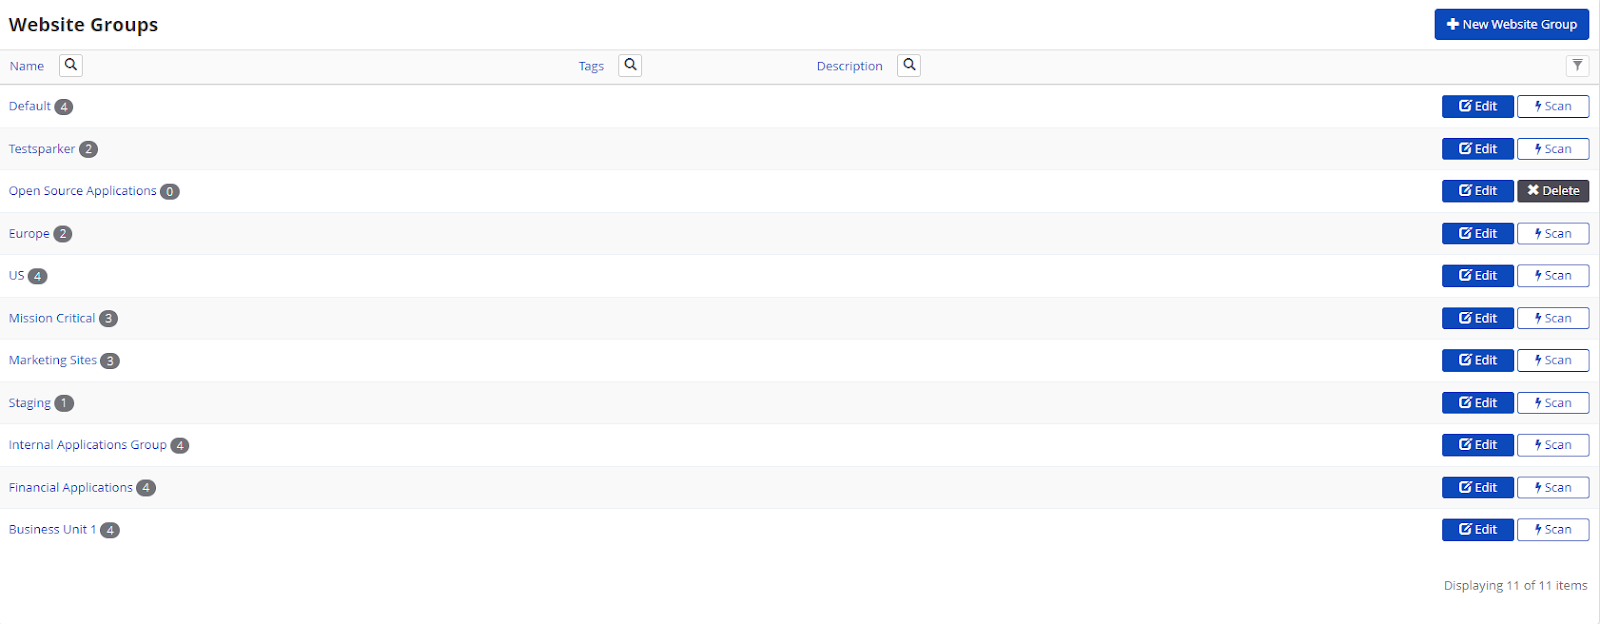This screenshot has width=1600, height=624.
Task: Open the Name column search icon
Action: click(x=71, y=65)
